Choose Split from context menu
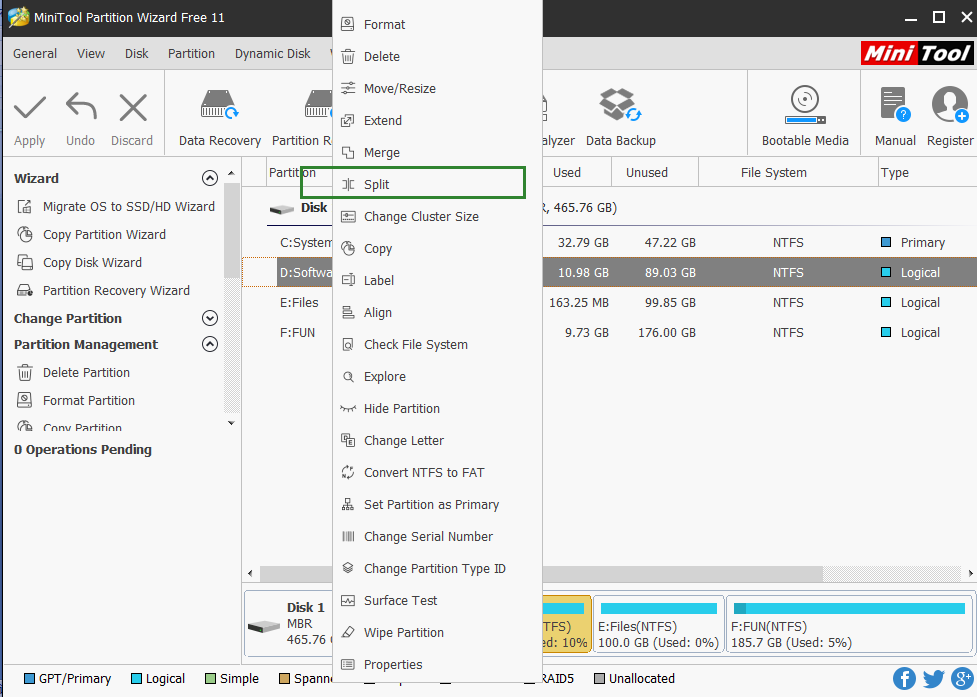The height and width of the screenshot is (697, 977). pos(437,184)
